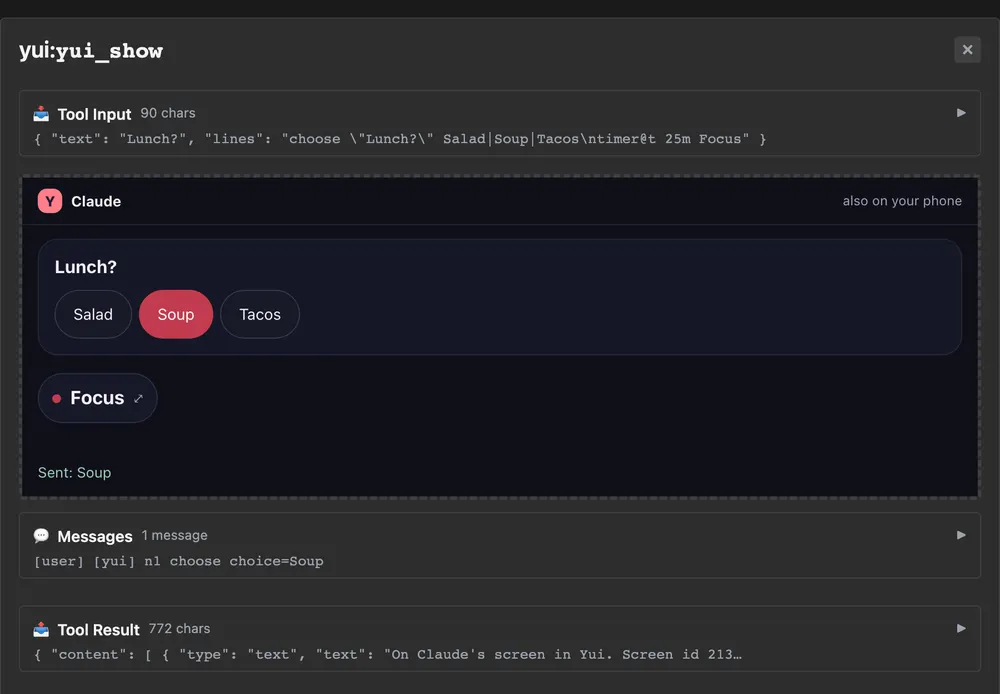The image size is (1000, 694).
Task: Click the '1 message' count label
Action: [x=175, y=535]
